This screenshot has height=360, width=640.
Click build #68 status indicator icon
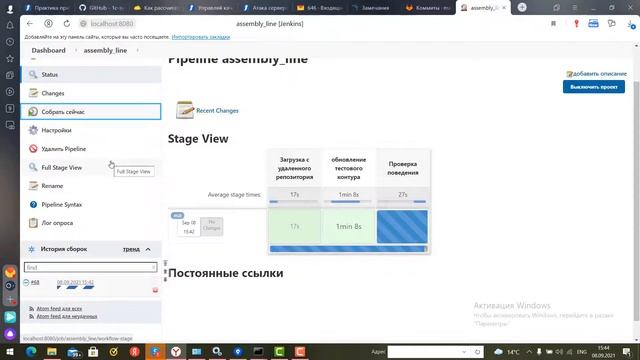point(26,282)
